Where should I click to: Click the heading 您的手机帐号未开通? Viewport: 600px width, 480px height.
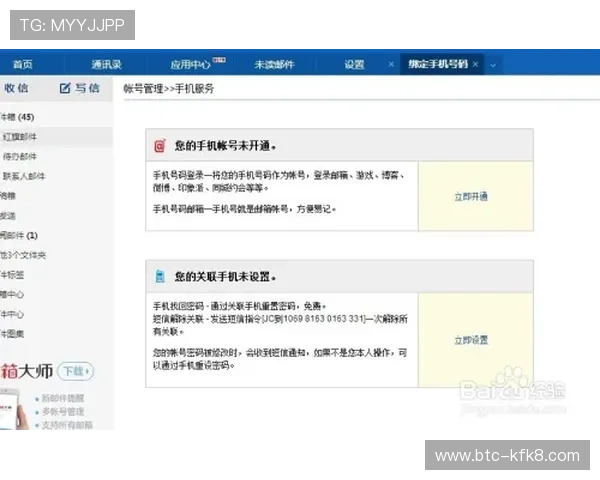(x=225, y=146)
